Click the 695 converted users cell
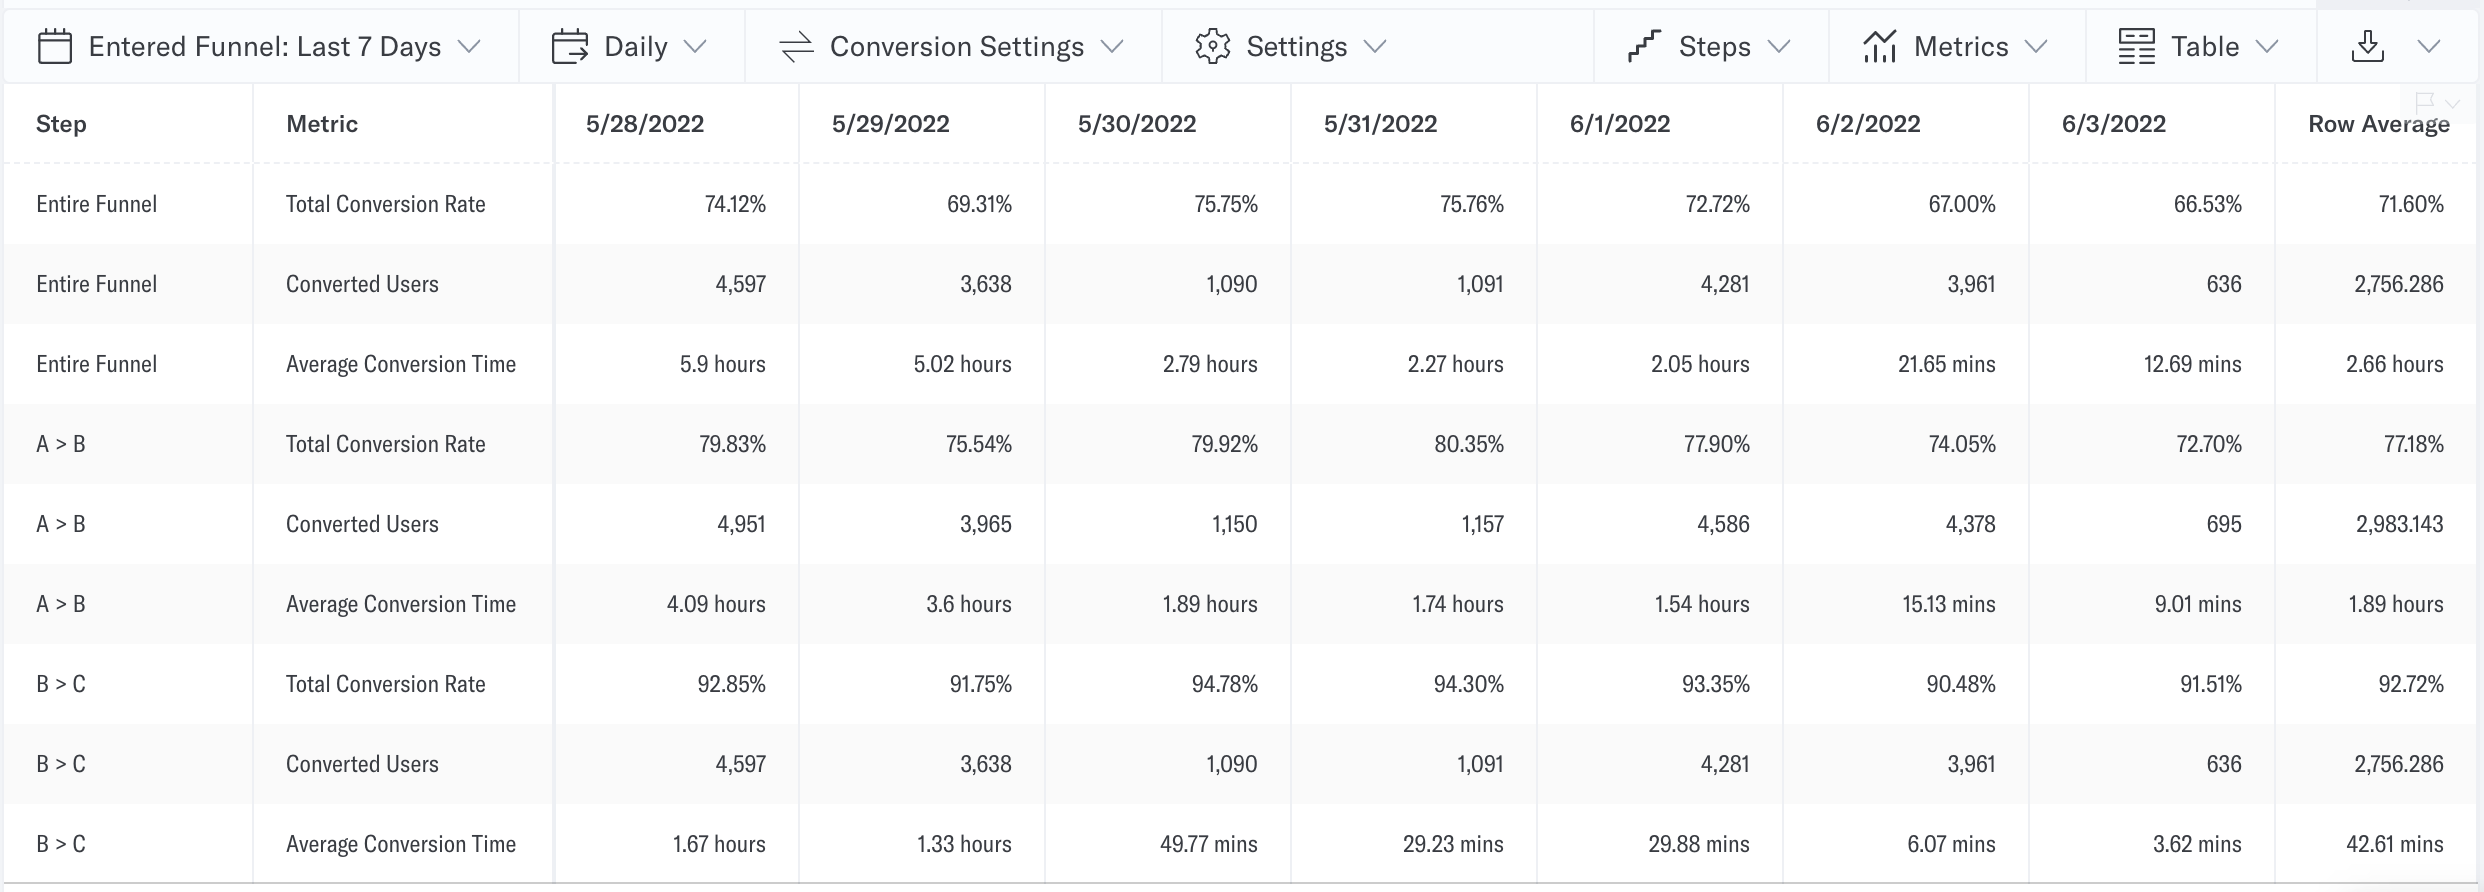 [x=2224, y=524]
